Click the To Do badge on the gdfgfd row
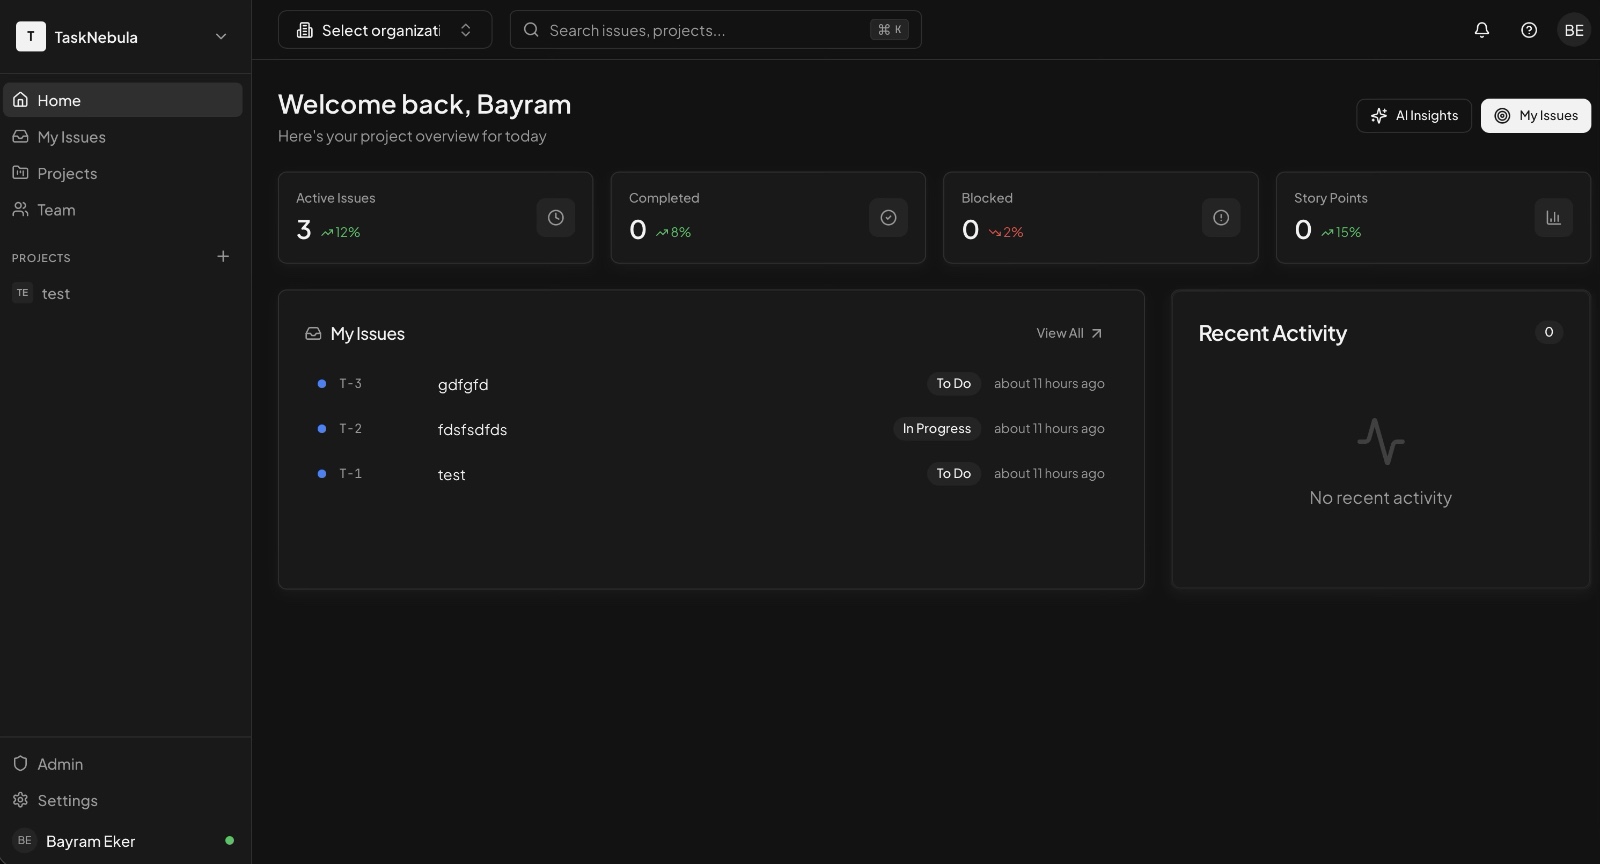Image resolution: width=1600 pixels, height=864 pixels. click(954, 384)
